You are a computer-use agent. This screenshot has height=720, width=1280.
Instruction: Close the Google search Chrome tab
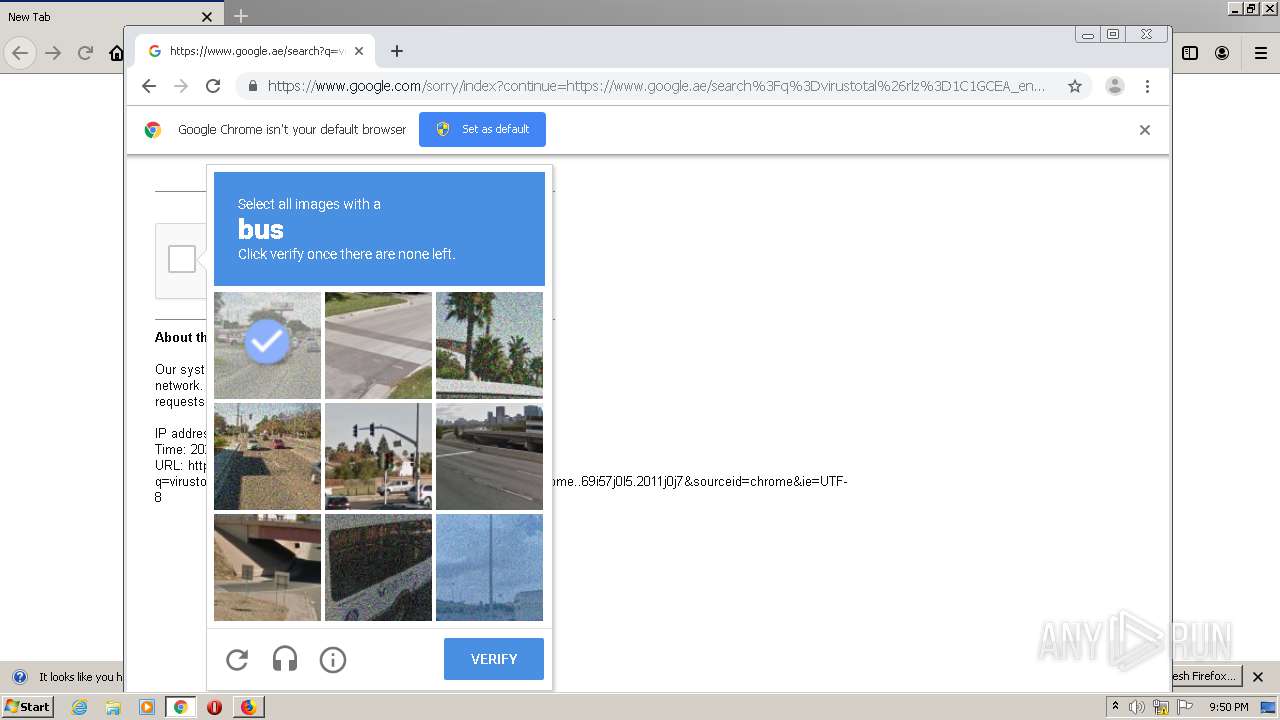[x=359, y=51]
